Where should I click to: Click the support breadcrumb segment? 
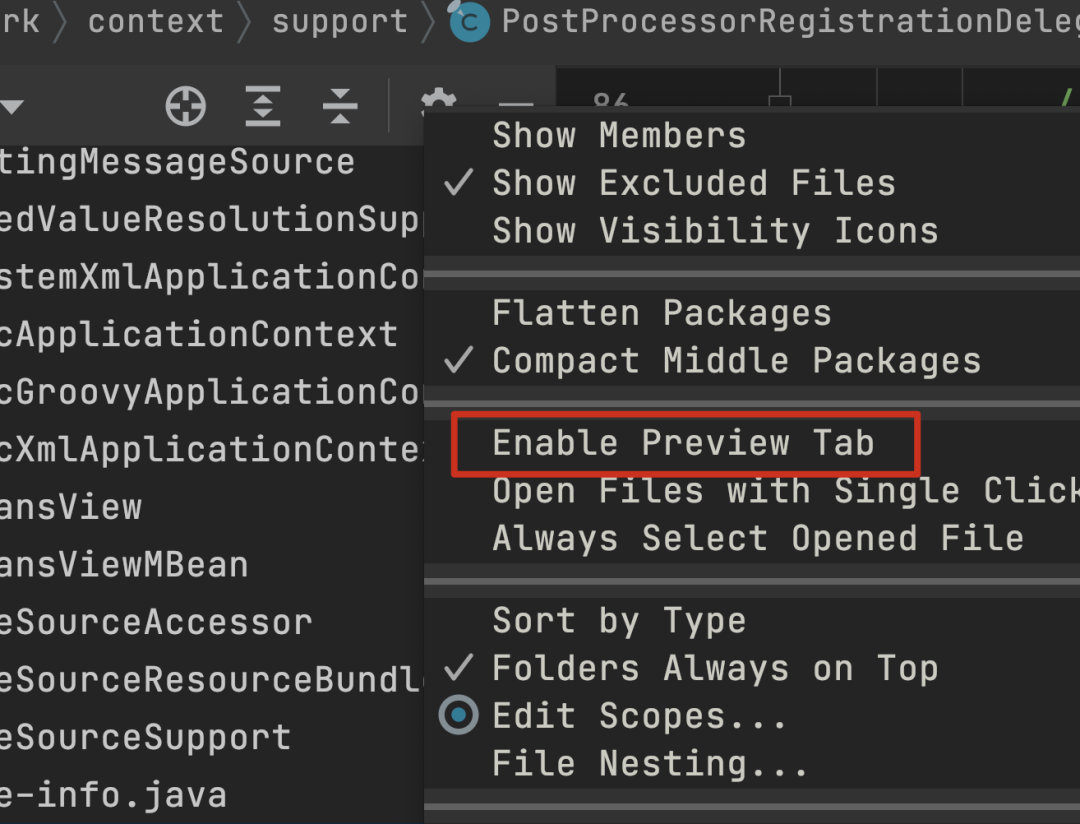(x=340, y=23)
